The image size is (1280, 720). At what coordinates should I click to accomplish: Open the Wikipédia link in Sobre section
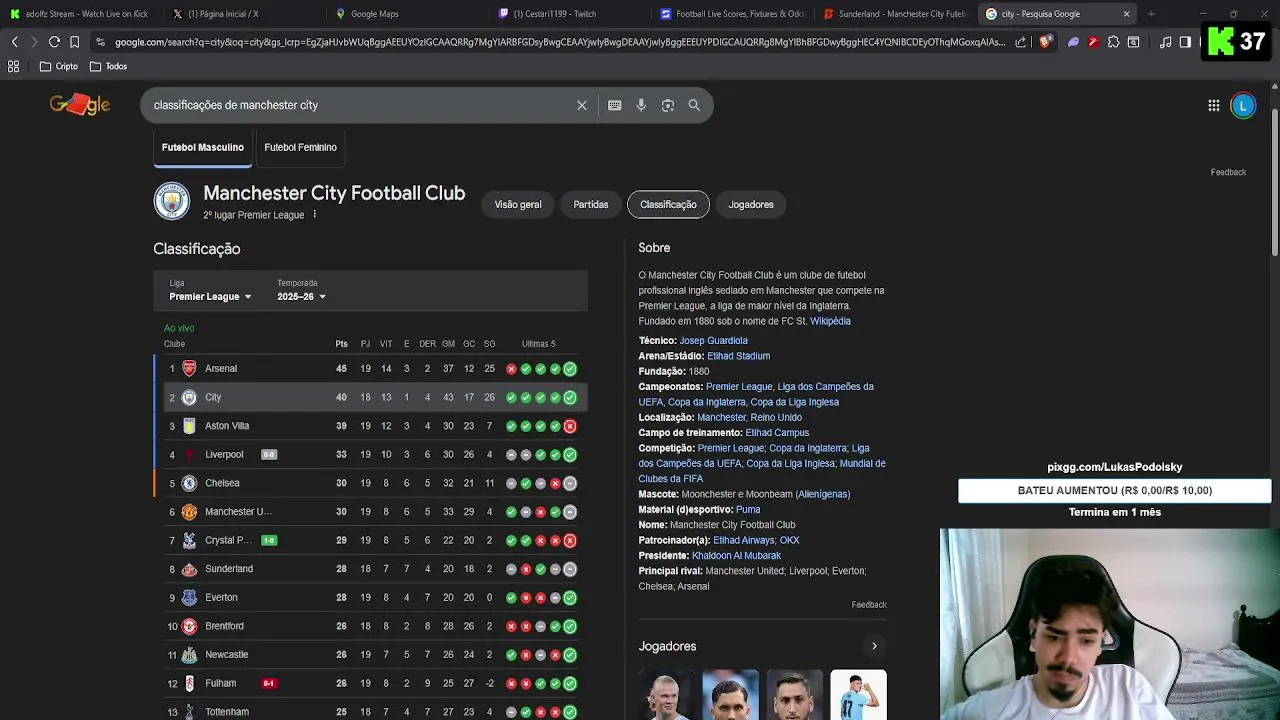tap(830, 321)
